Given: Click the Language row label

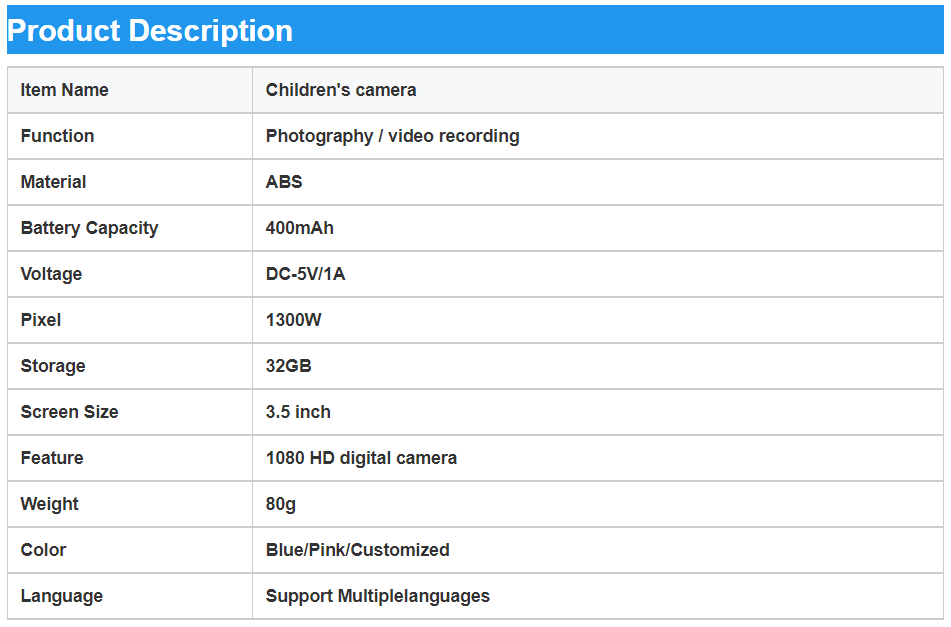Looking at the screenshot, I should 61,596.
